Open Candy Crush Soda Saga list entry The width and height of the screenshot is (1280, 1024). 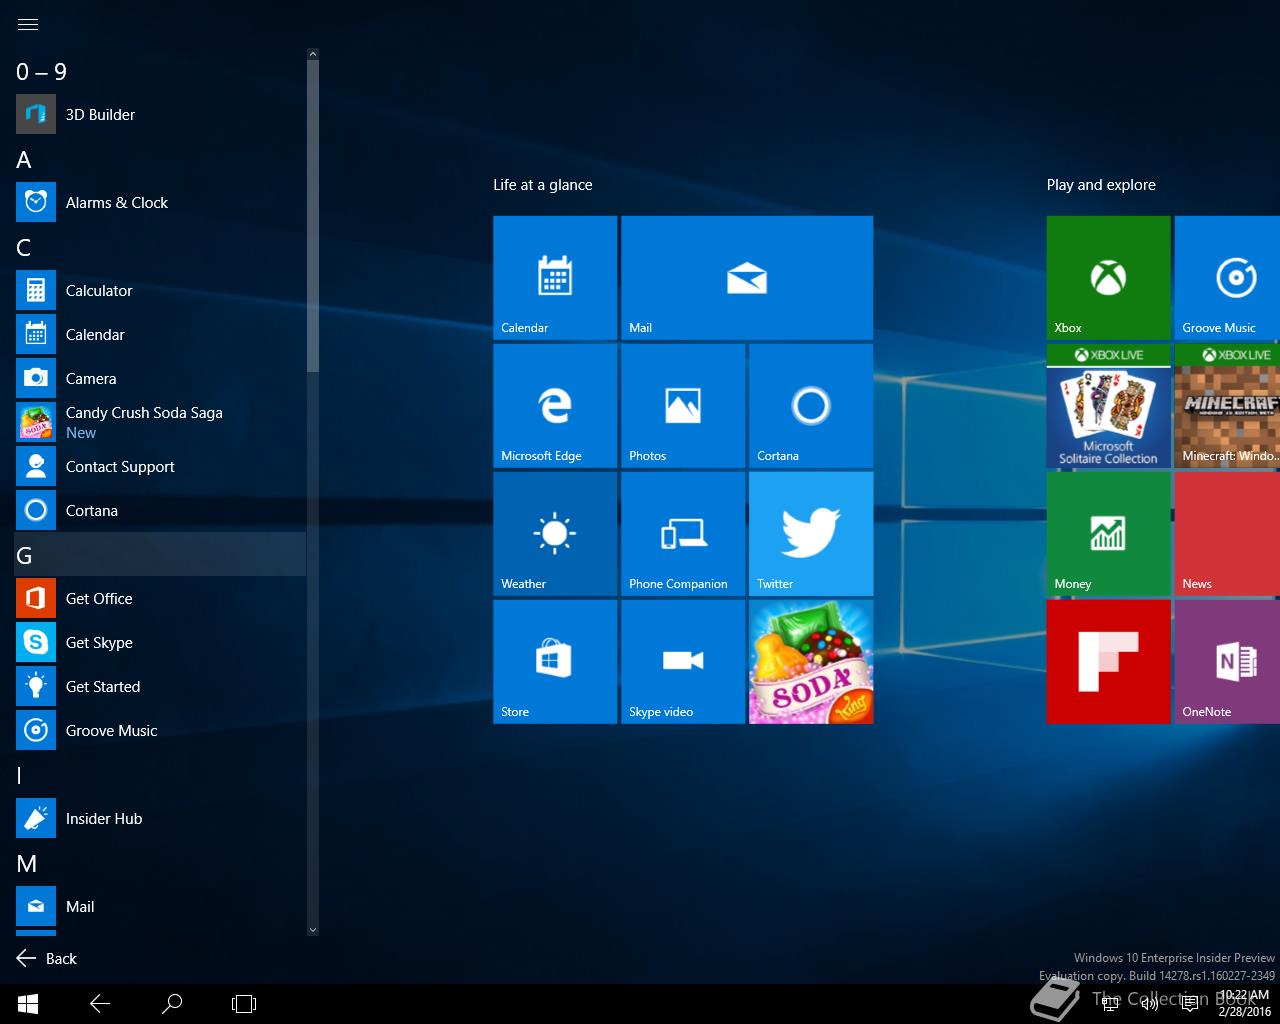(160, 422)
